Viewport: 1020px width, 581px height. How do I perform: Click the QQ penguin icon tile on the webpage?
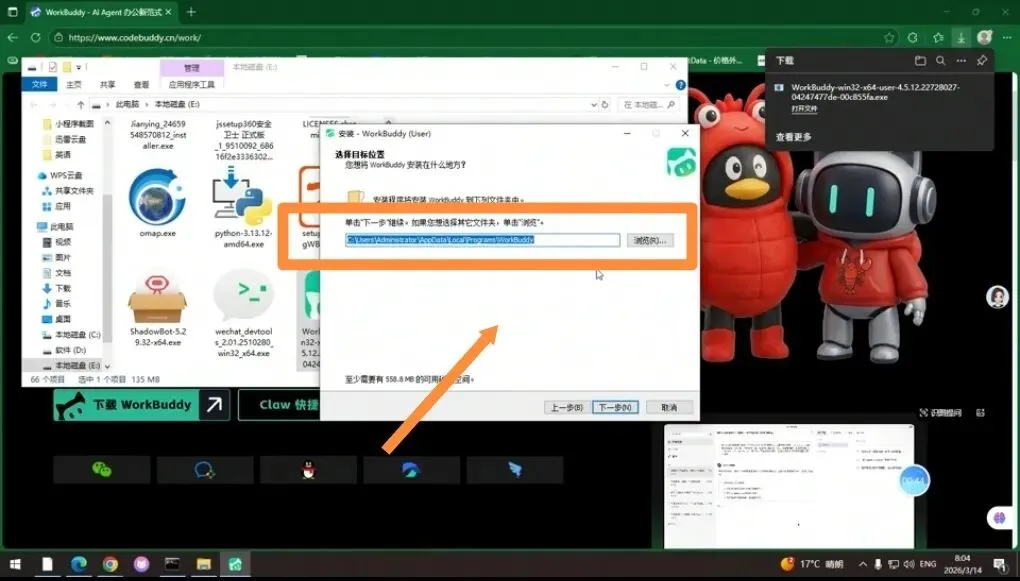[308, 470]
